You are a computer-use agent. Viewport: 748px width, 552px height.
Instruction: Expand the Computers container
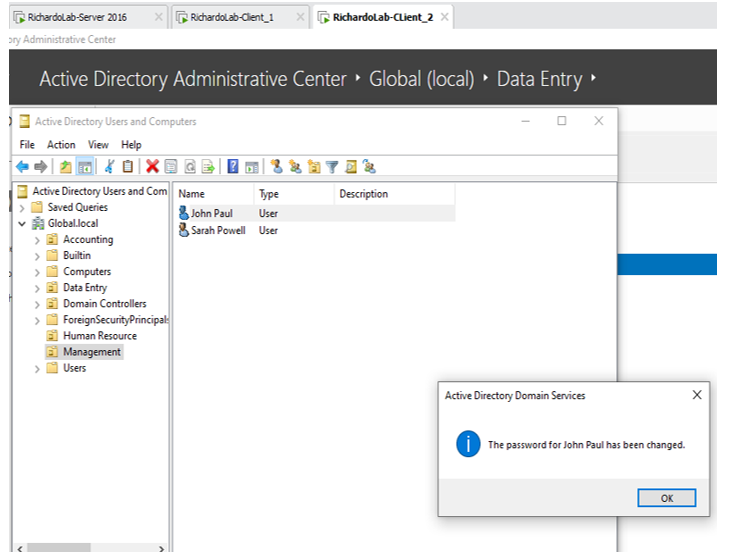[x=37, y=272]
